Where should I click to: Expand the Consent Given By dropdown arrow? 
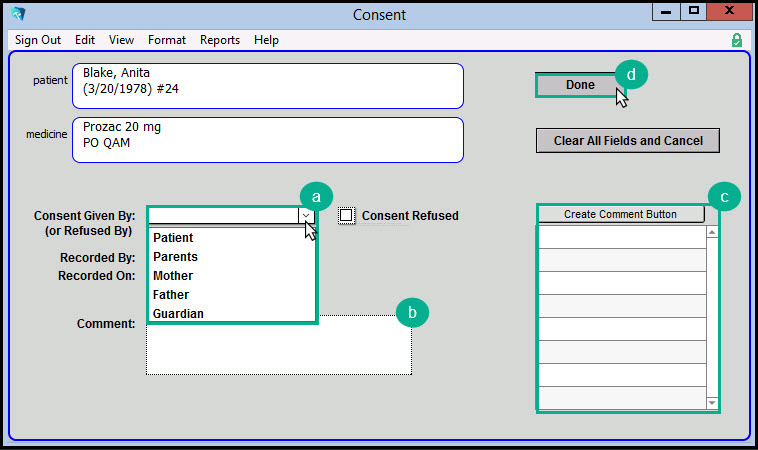(306, 215)
